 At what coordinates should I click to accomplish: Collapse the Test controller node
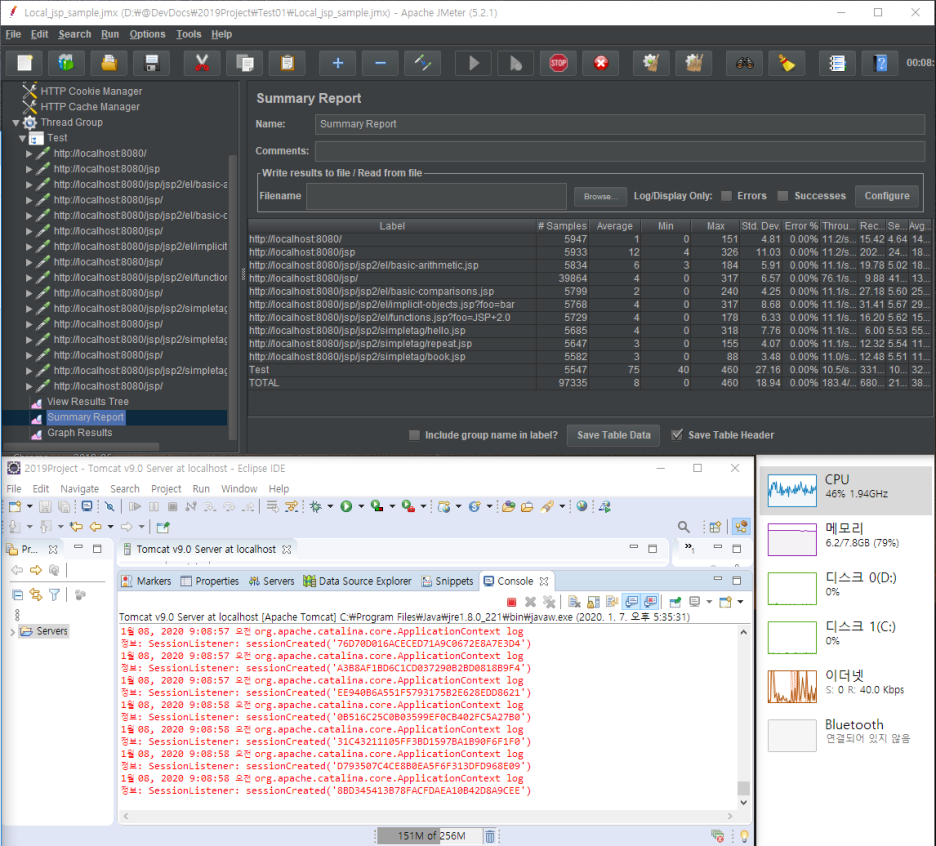tap(22, 138)
